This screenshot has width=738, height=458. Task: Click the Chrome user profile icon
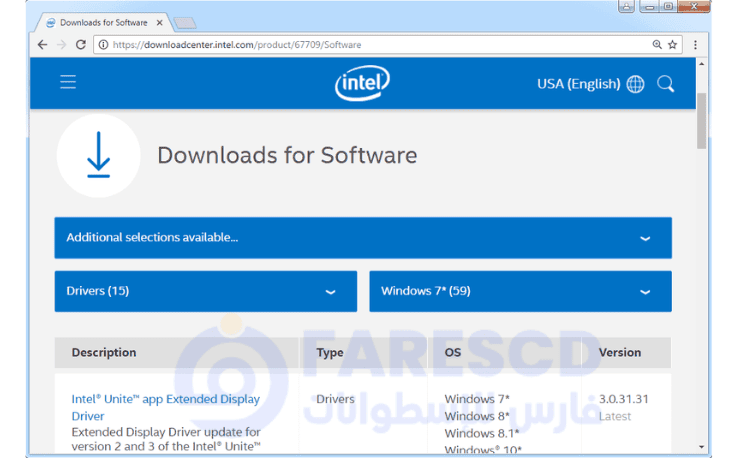tap(626, 7)
